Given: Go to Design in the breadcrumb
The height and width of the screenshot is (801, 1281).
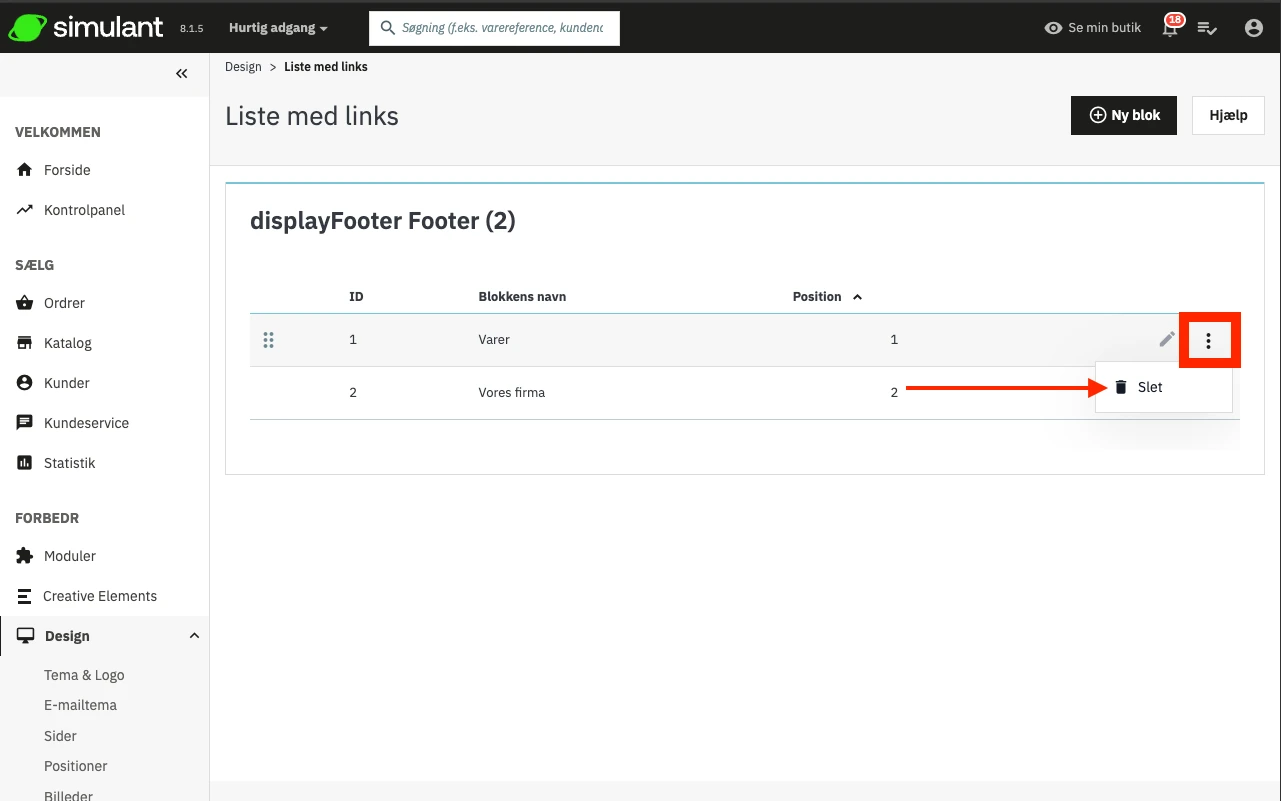Looking at the screenshot, I should pyautogui.click(x=243, y=67).
